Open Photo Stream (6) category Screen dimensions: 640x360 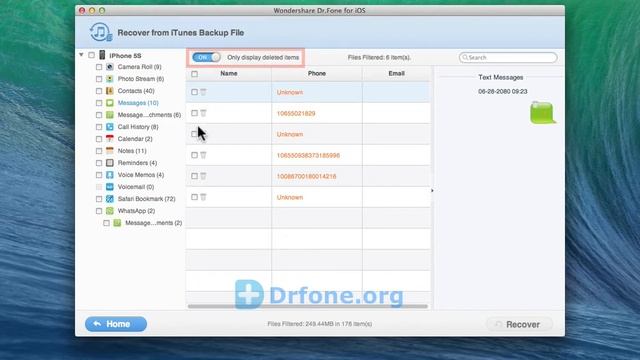pyautogui.click(x=140, y=79)
